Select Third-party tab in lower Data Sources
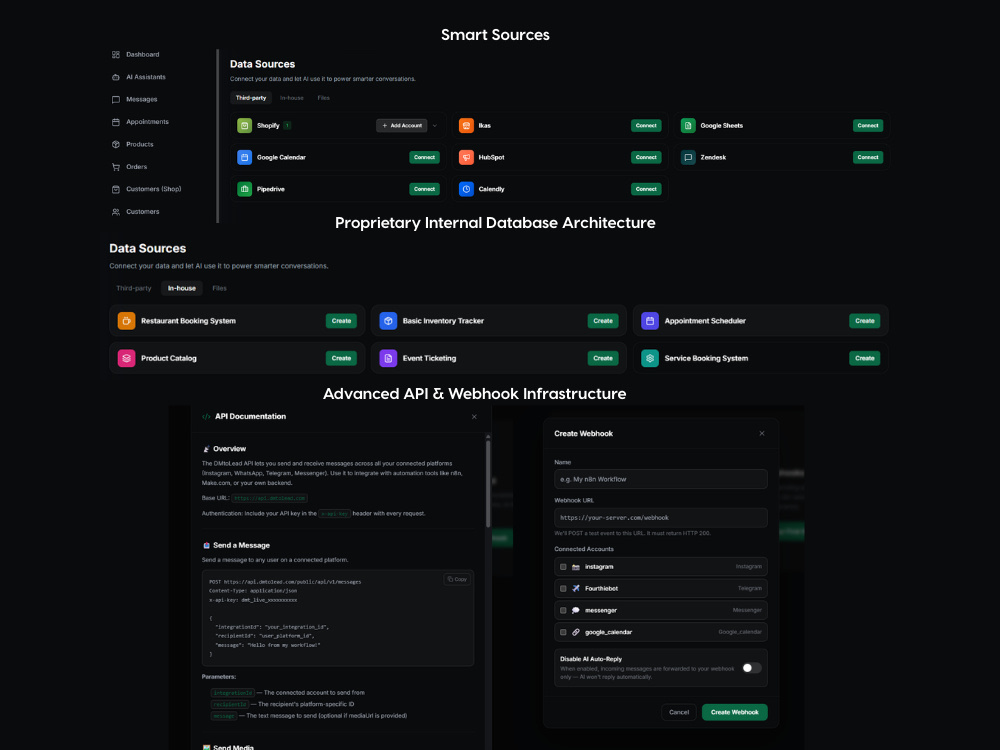Screen dimensions: 1000x750 (134, 288)
